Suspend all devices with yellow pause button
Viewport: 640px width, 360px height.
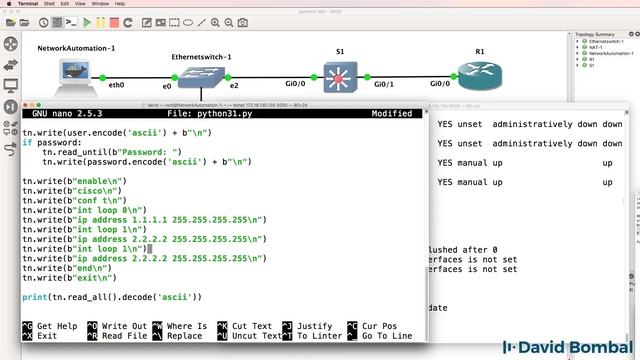click(x=100, y=23)
